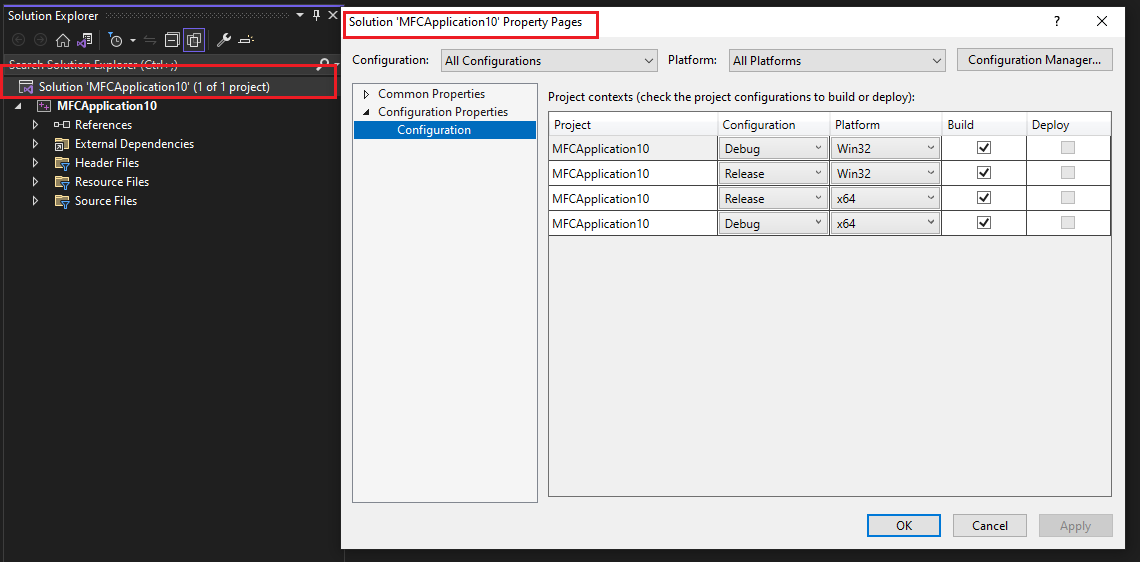Open Release configuration dropdown in Win32 row

point(773,173)
